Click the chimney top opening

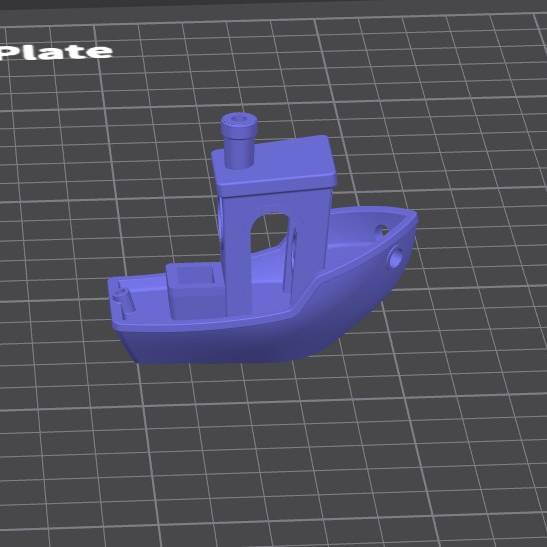point(239,121)
